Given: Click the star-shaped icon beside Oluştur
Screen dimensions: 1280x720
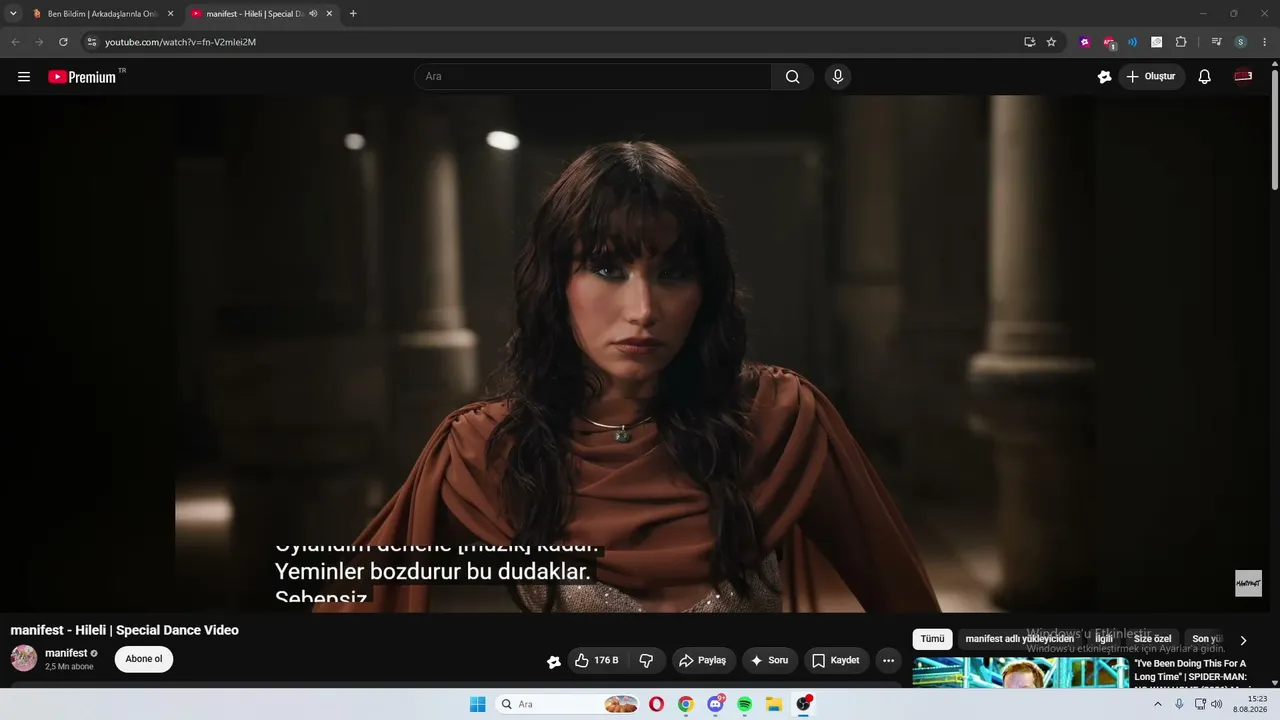Looking at the screenshot, I should (x=1105, y=77).
